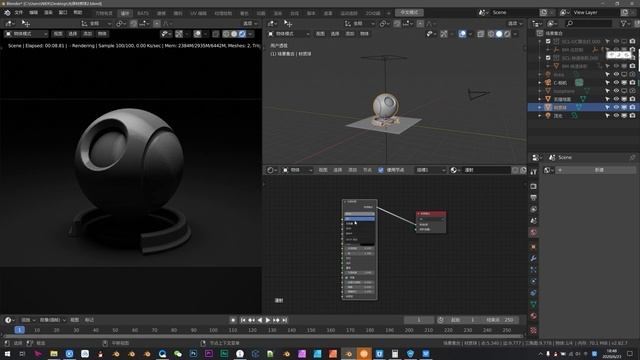Open the object mode dropdown in left viewport

point(26,34)
